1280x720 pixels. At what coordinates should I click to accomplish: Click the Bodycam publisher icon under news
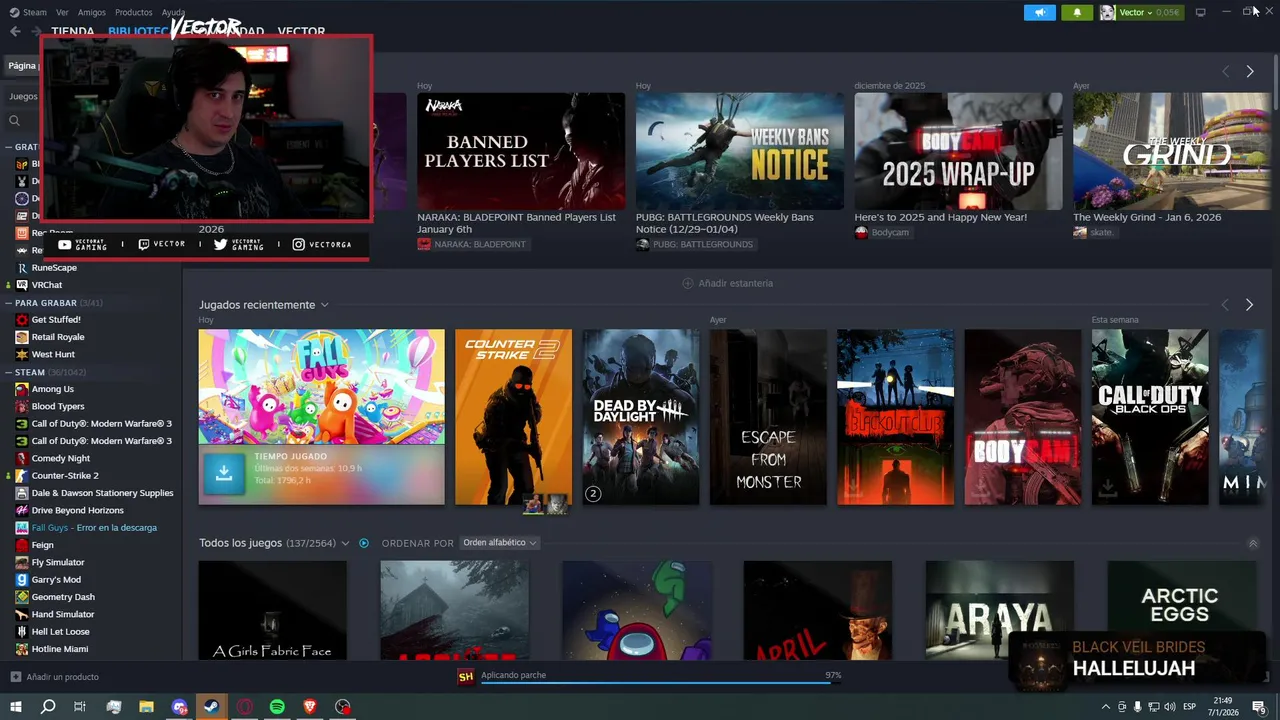861,232
